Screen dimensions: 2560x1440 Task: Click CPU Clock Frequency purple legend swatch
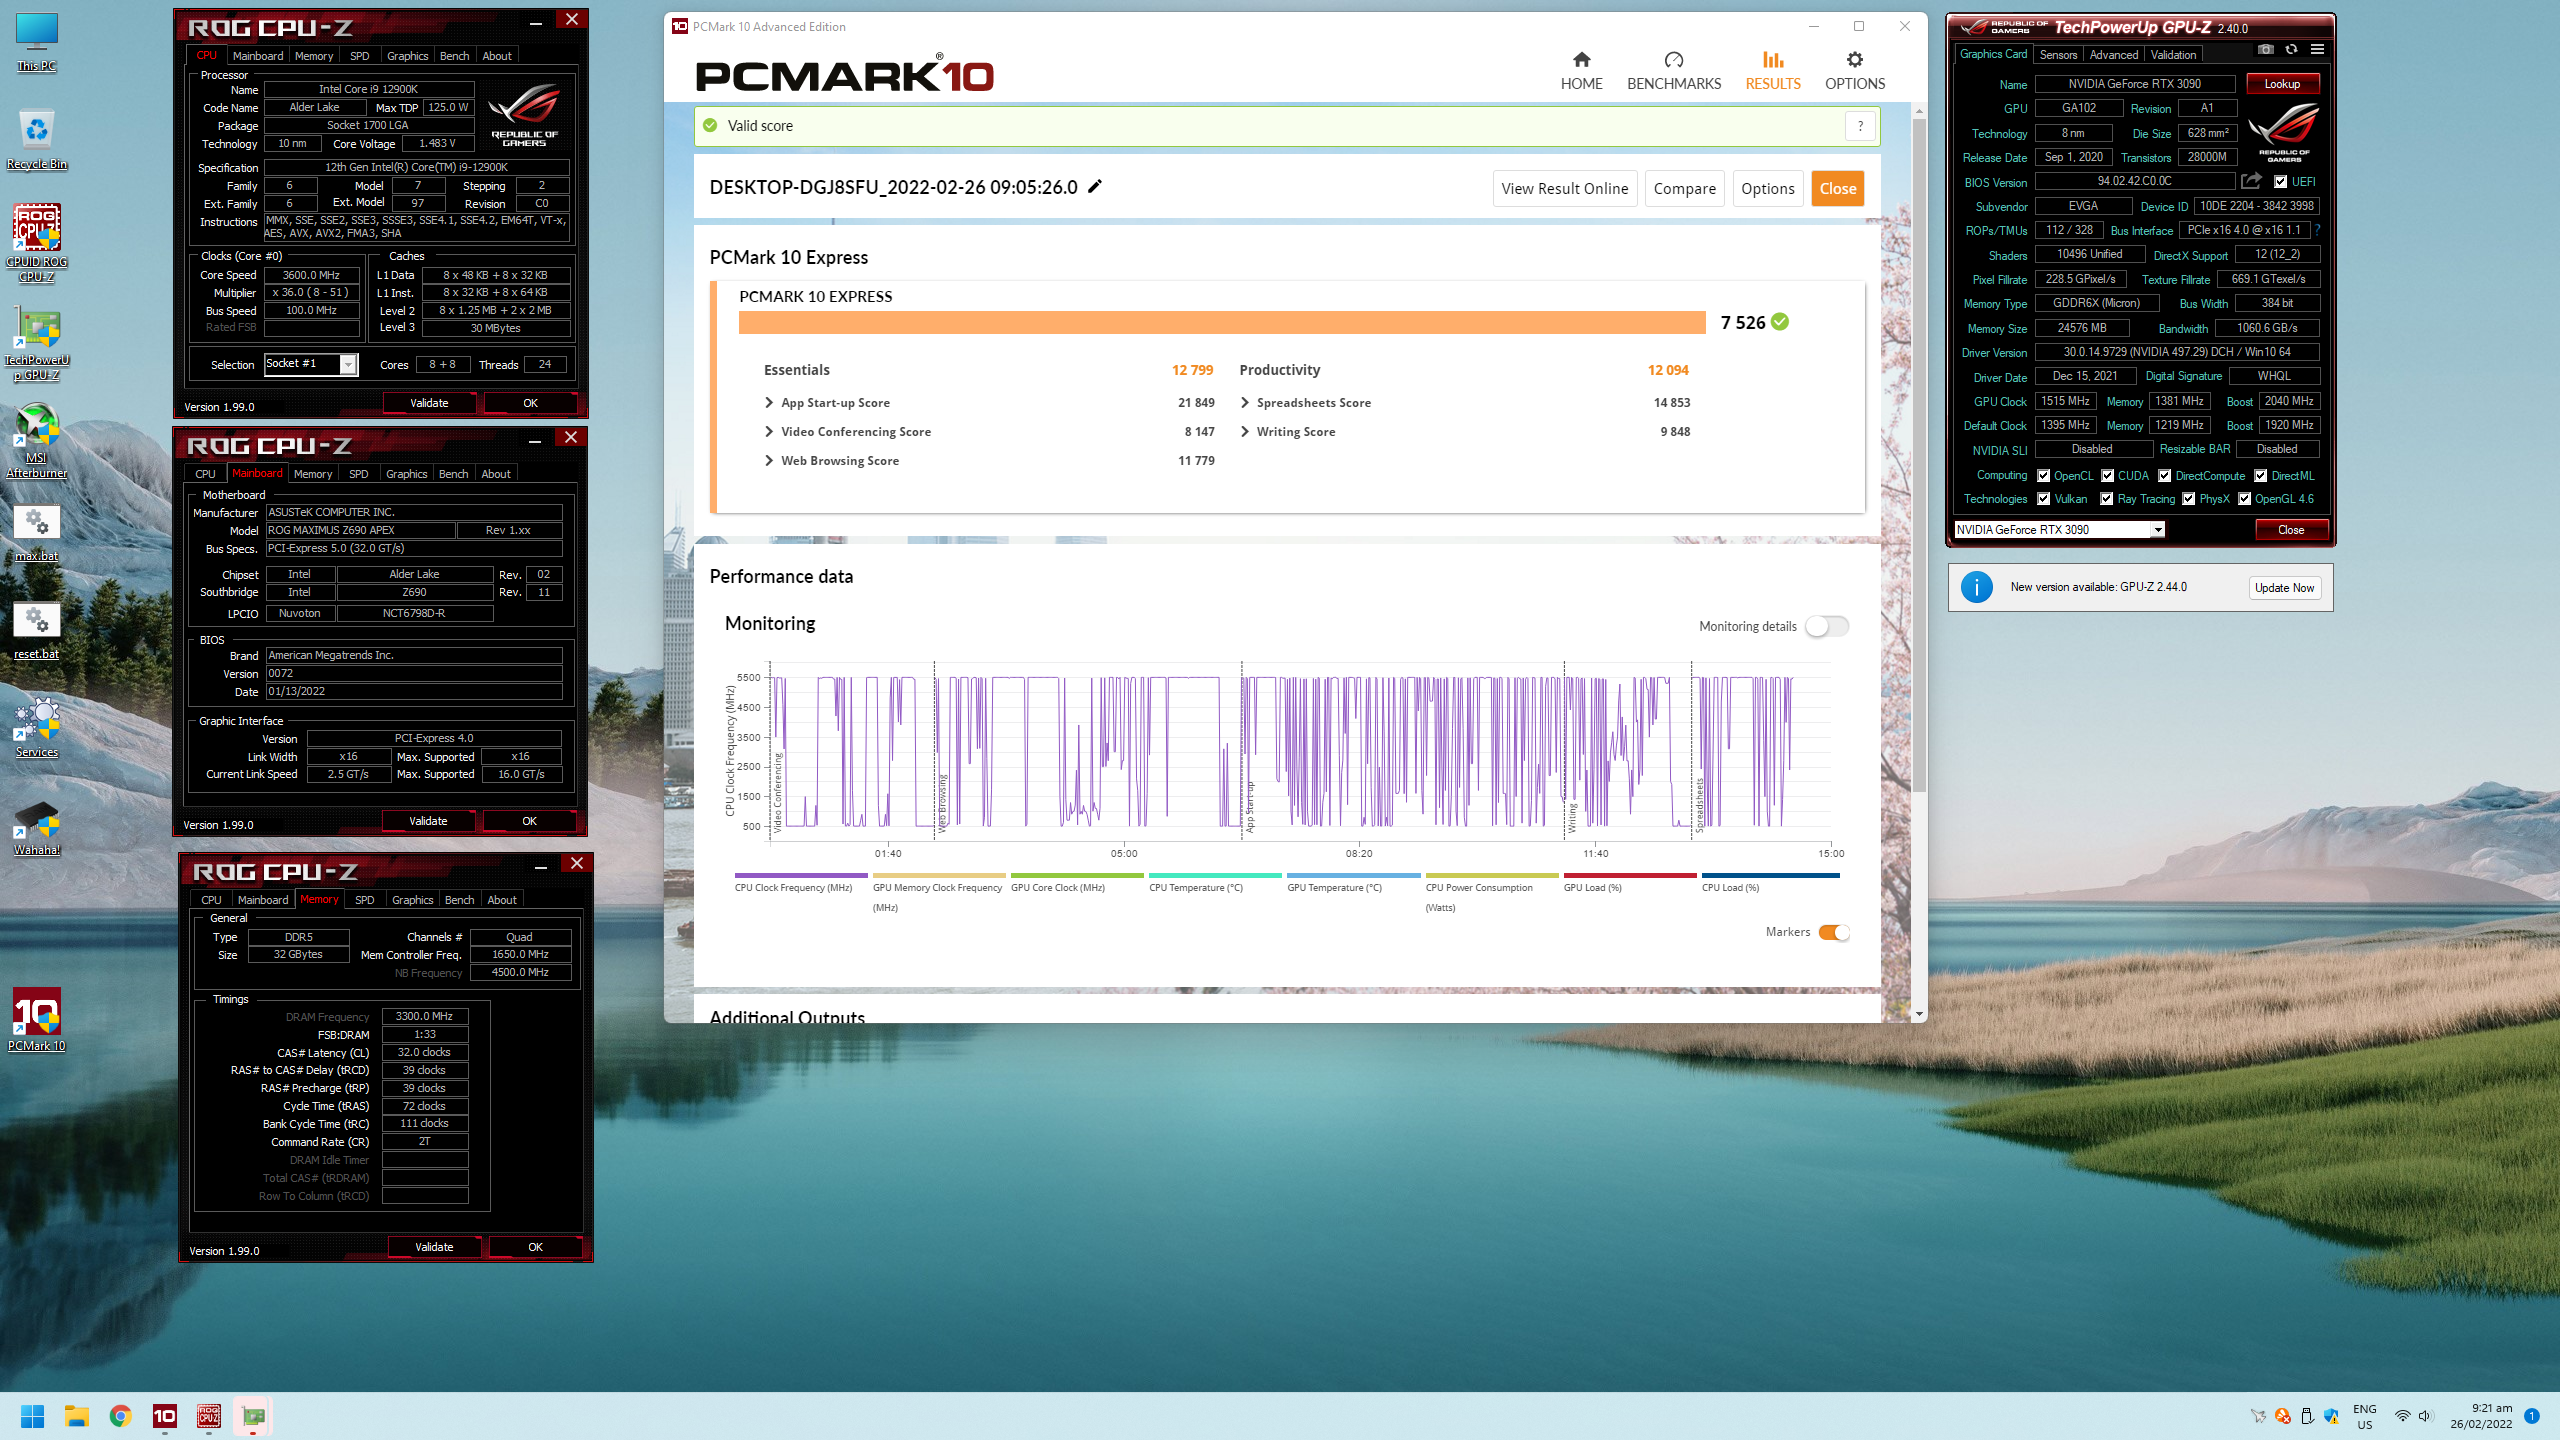pos(800,875)
